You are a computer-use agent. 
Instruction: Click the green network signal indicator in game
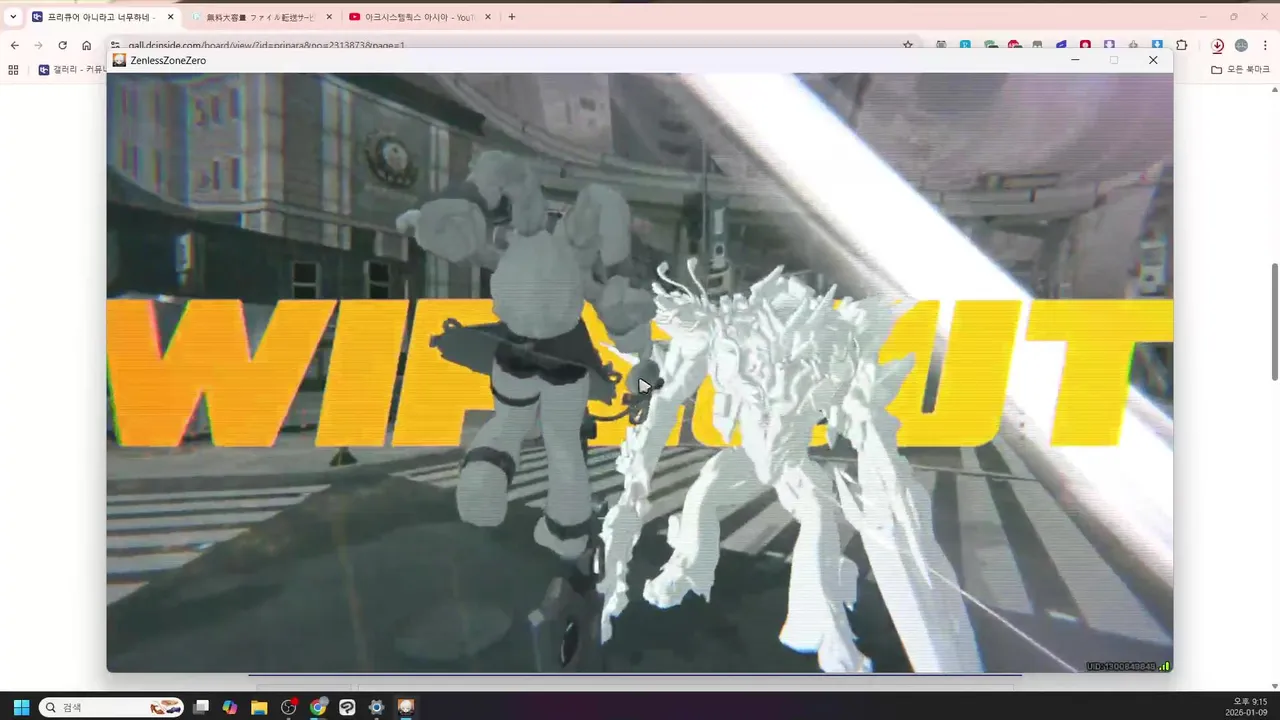[1165, 666]
